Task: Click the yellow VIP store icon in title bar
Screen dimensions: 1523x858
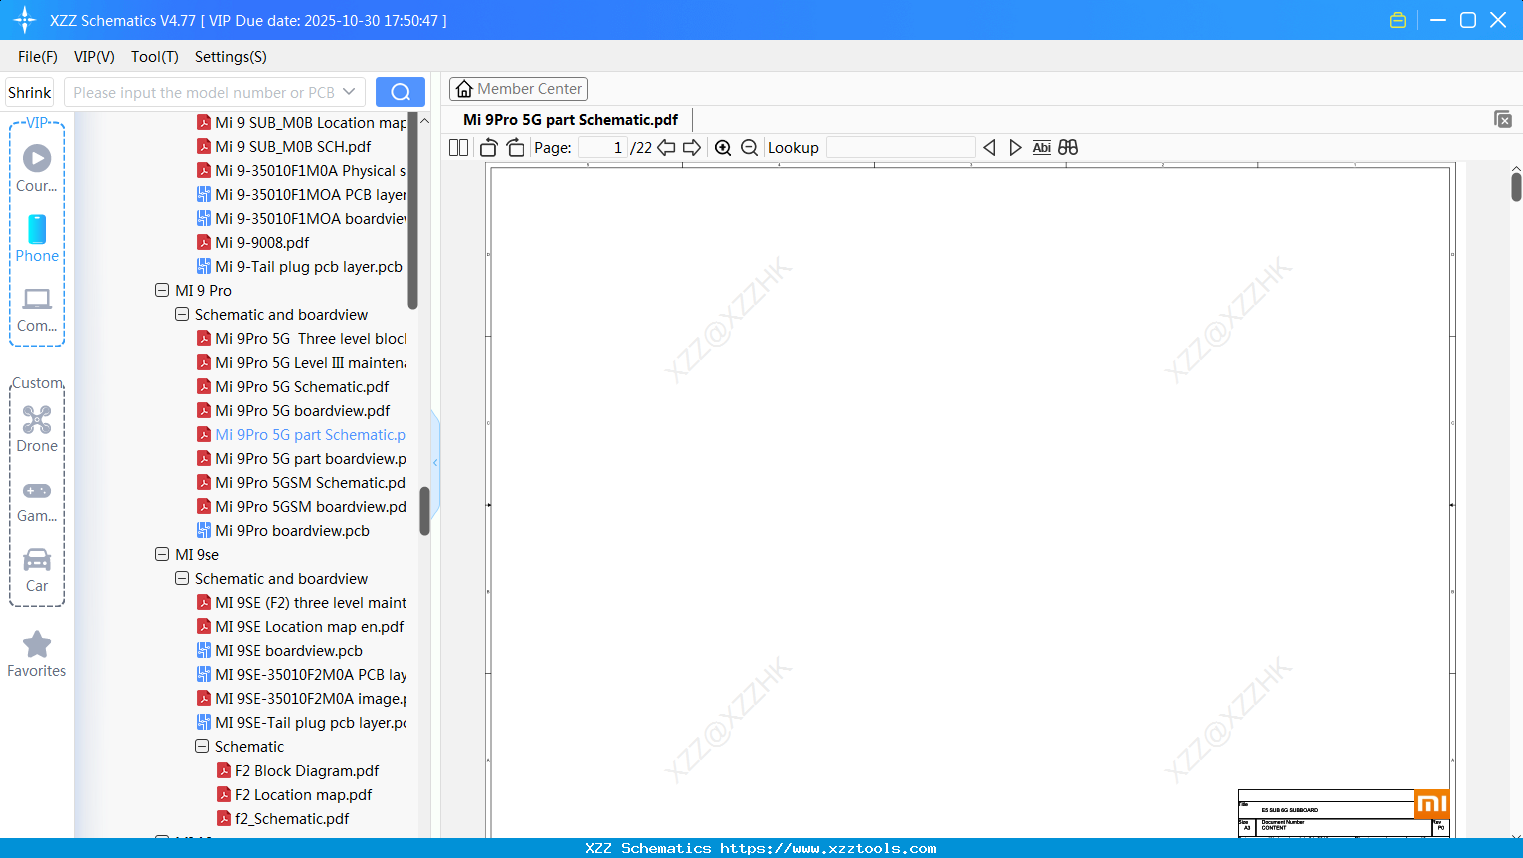Action: (x=1398, y=20)
